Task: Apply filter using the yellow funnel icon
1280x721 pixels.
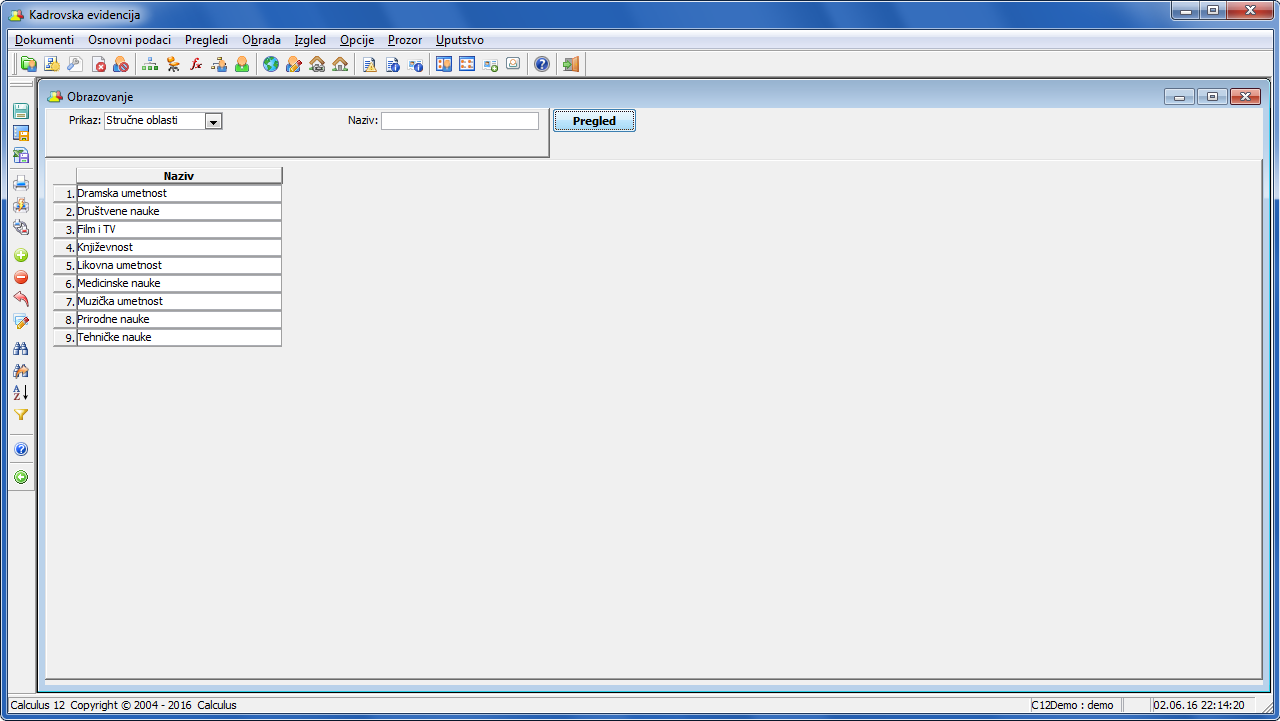Action: (21, 415)
